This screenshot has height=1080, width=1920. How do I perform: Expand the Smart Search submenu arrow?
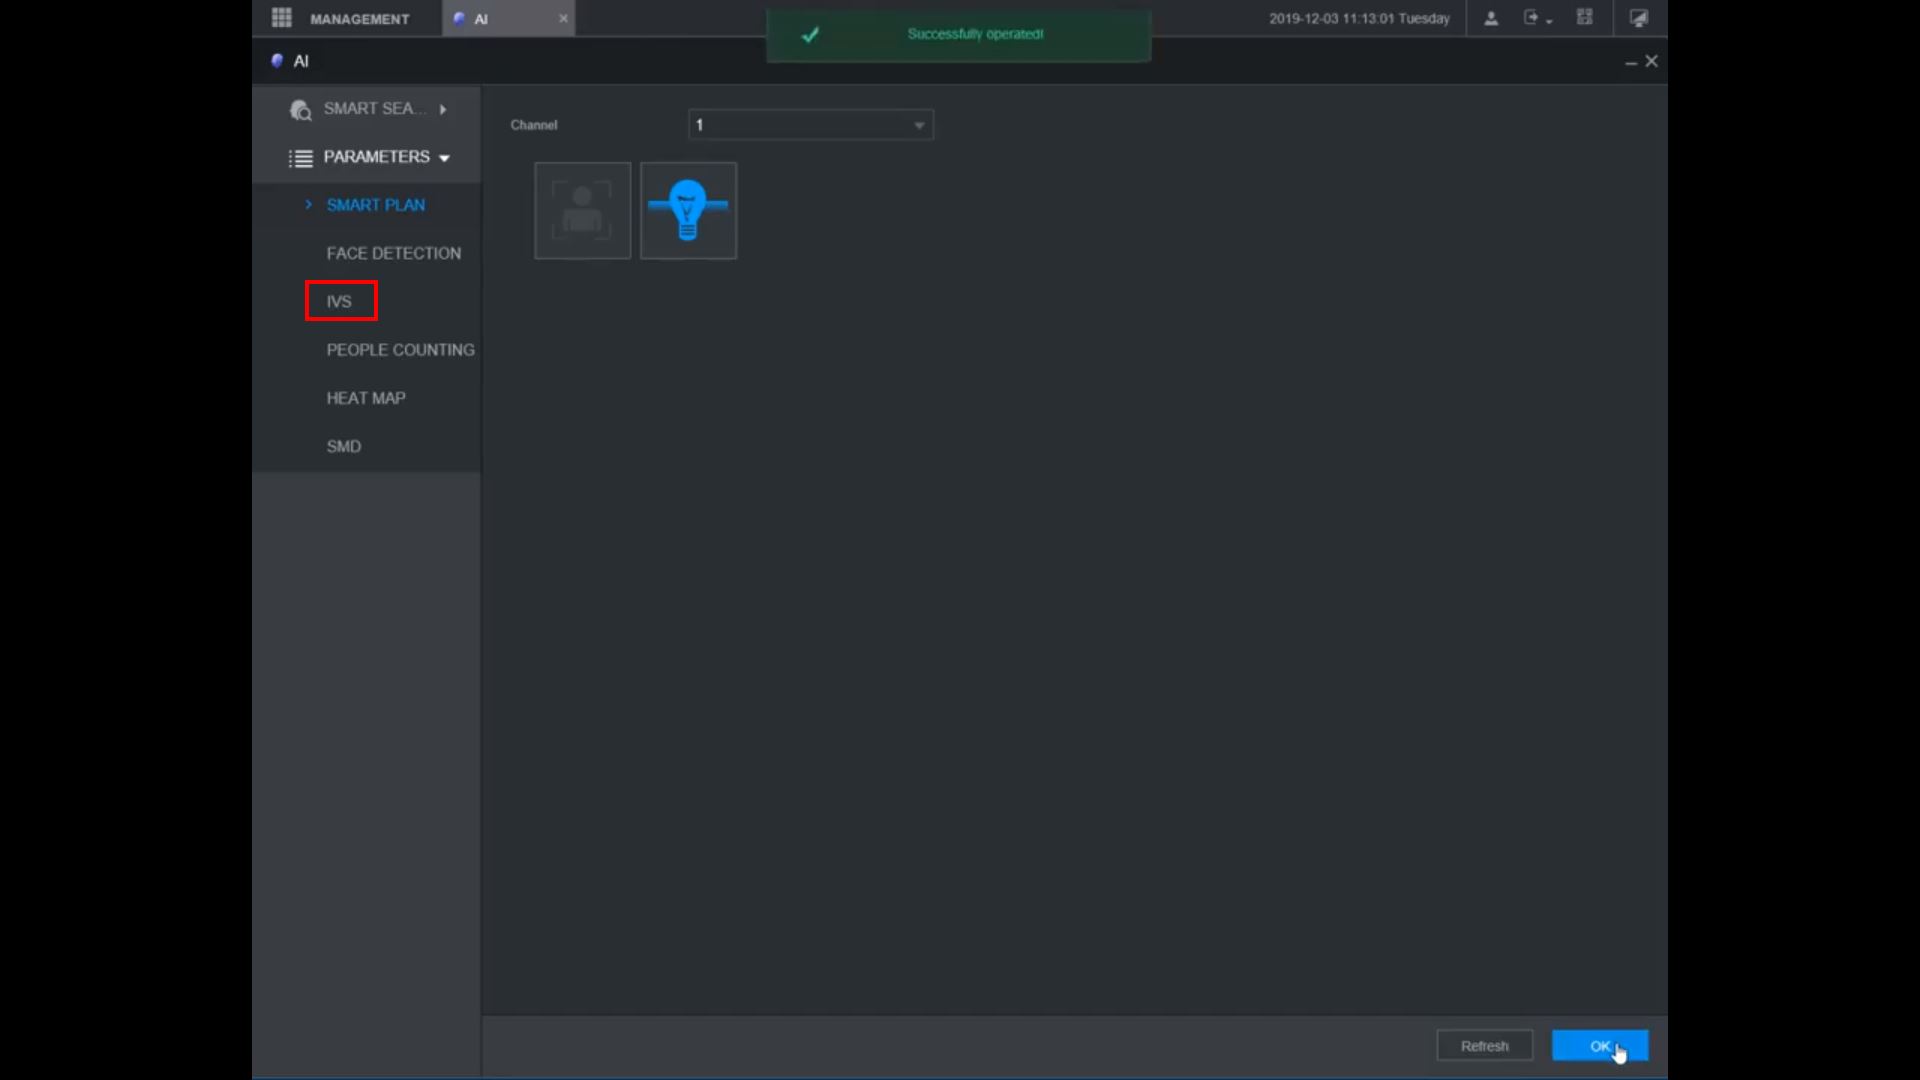point(443,110)
